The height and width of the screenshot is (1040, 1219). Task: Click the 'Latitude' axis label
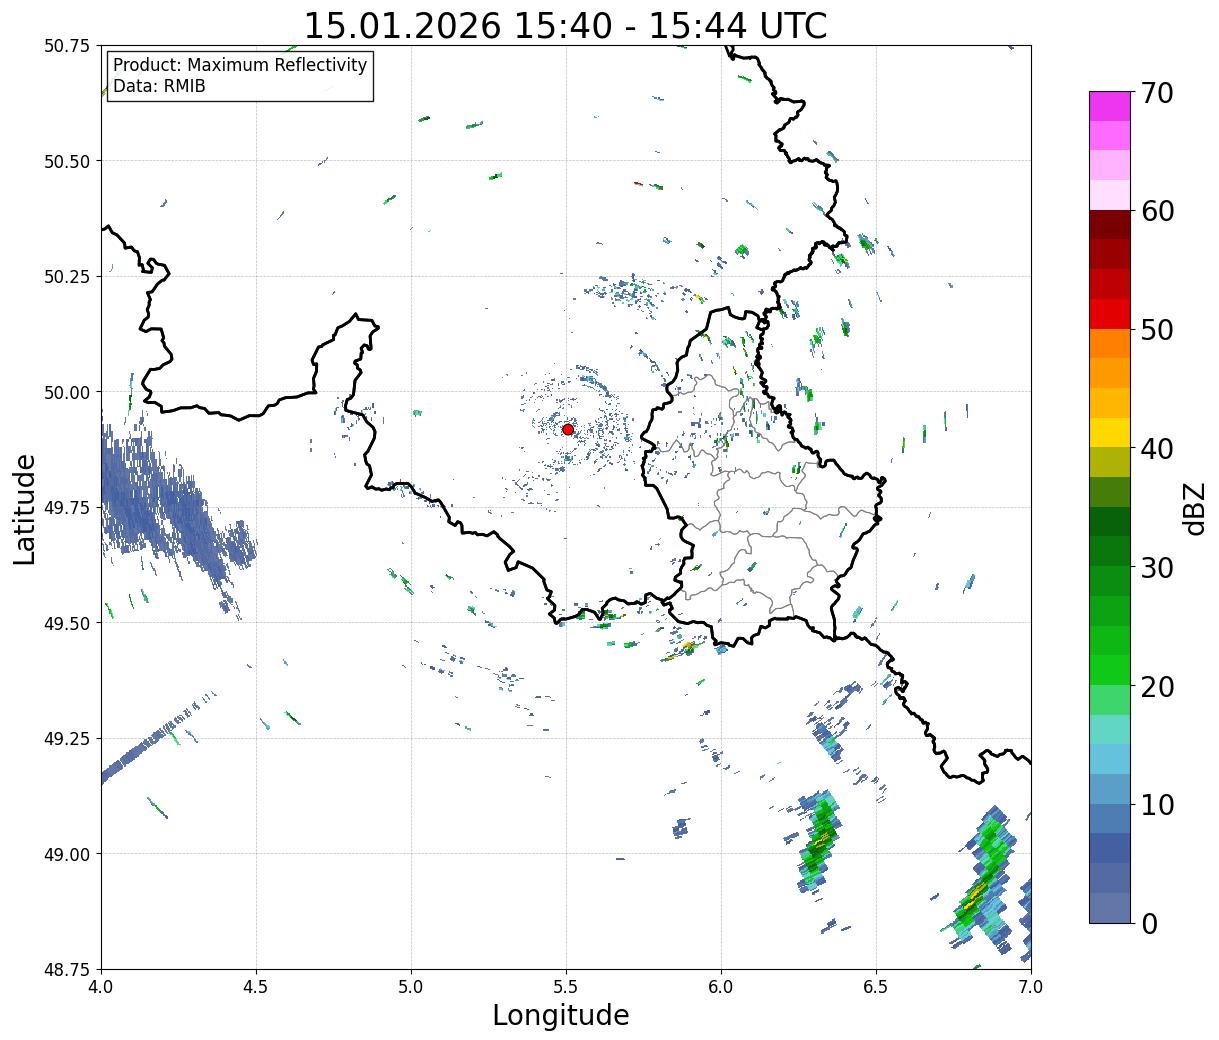25,509
